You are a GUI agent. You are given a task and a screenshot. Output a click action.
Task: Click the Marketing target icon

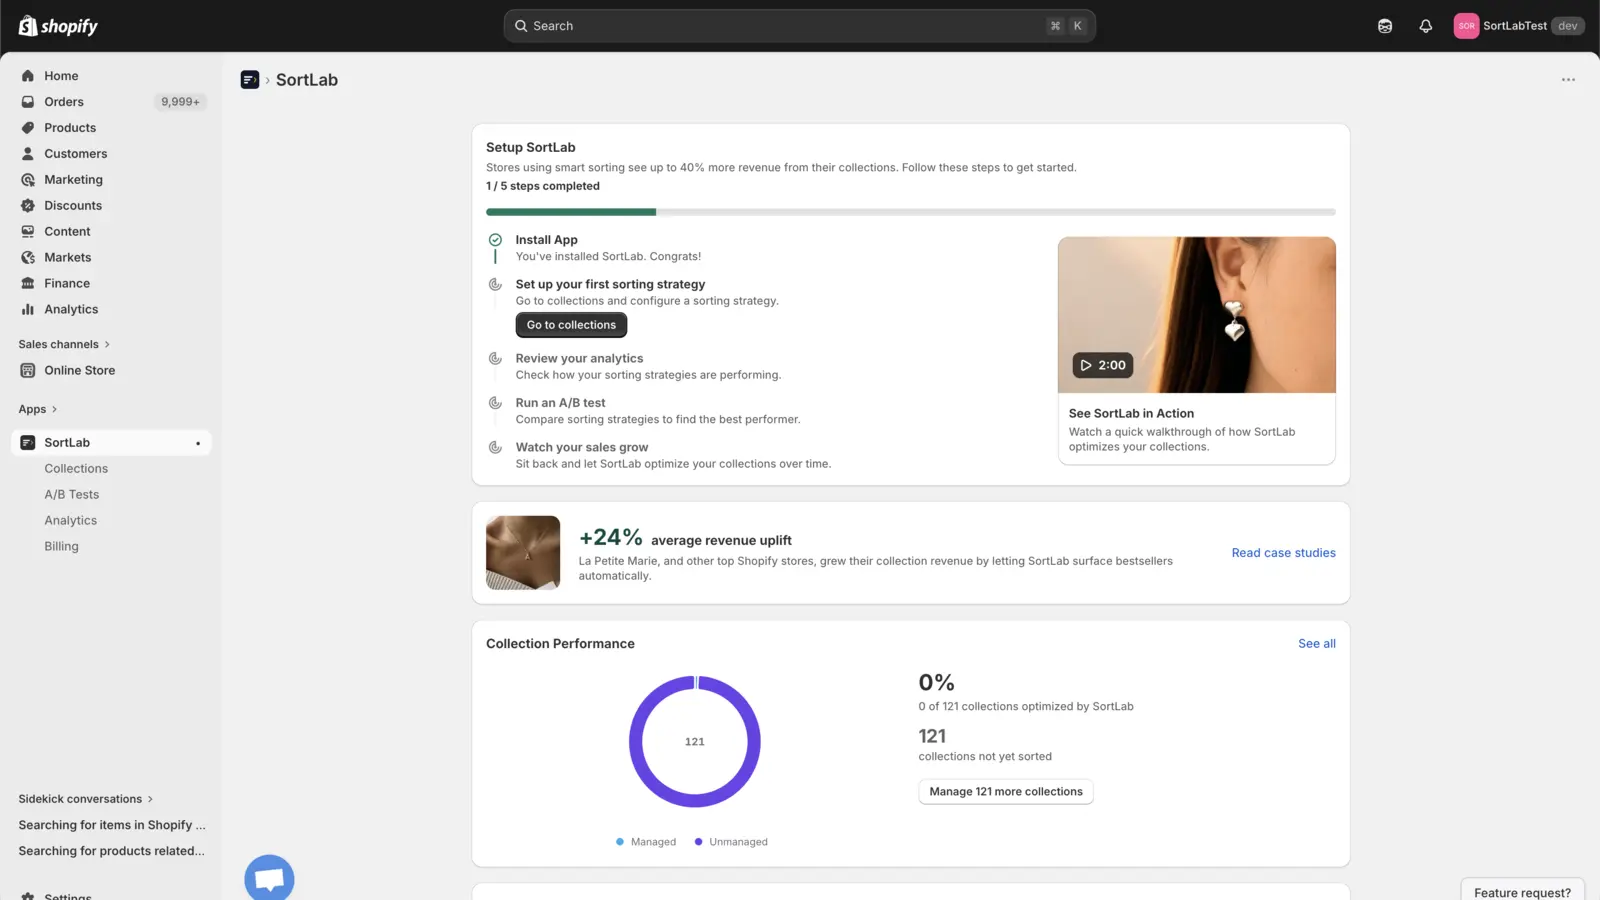pyautogui.click(x=28, y=180)
